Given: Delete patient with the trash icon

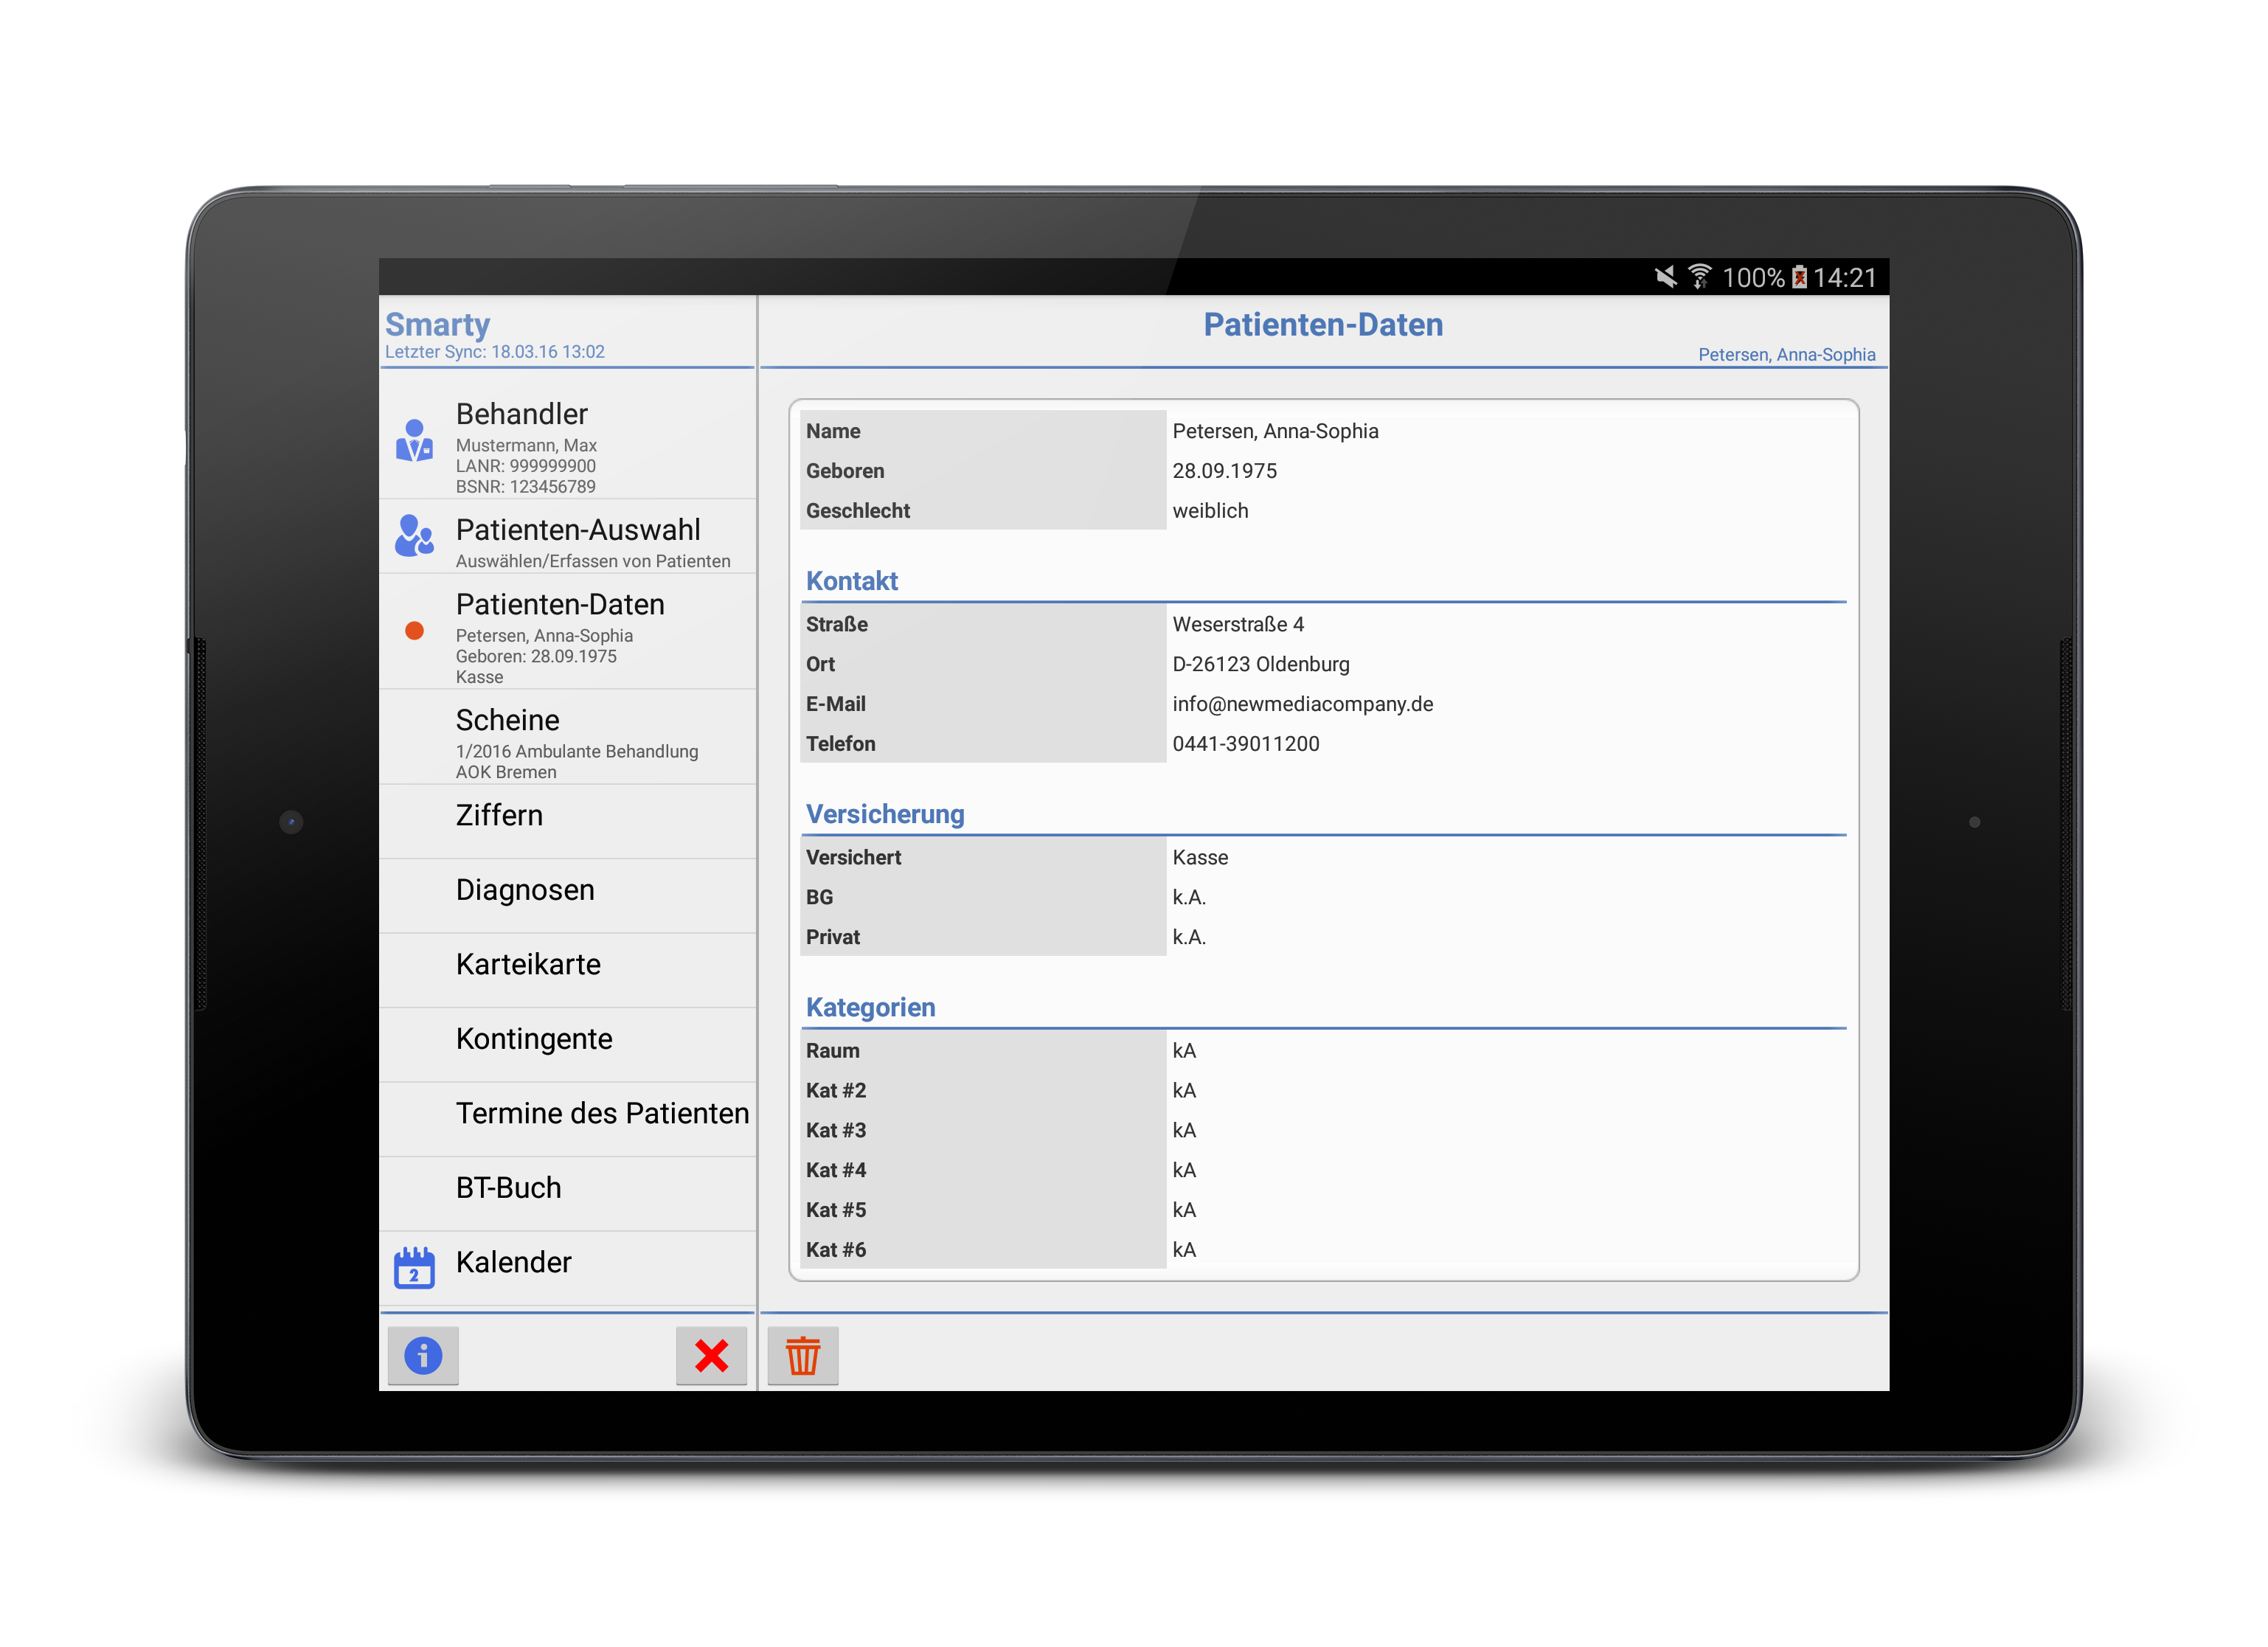Looking at the screenshot, I should coord(802,1355).
